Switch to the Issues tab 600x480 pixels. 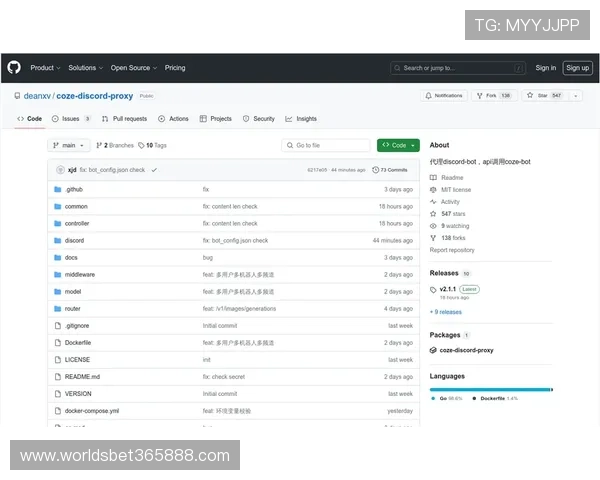pyautogui.click(x=71, y=119)
